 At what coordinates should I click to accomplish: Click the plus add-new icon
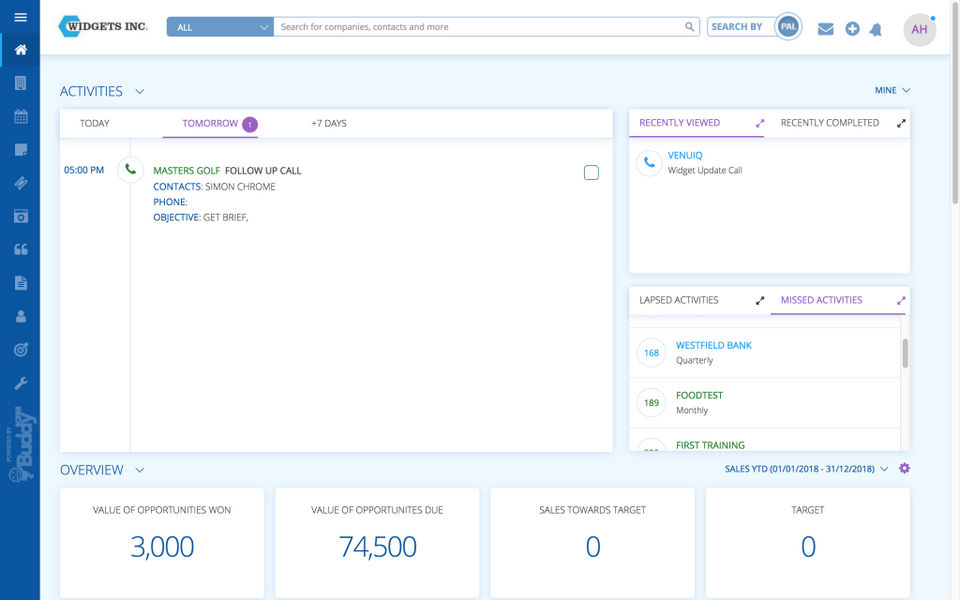[852, 29]
